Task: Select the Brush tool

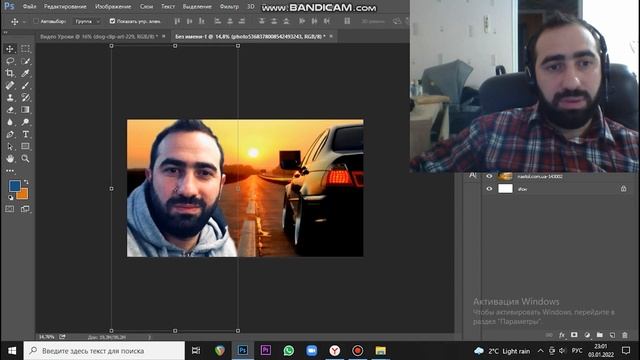Action: [x=25, y=85]
